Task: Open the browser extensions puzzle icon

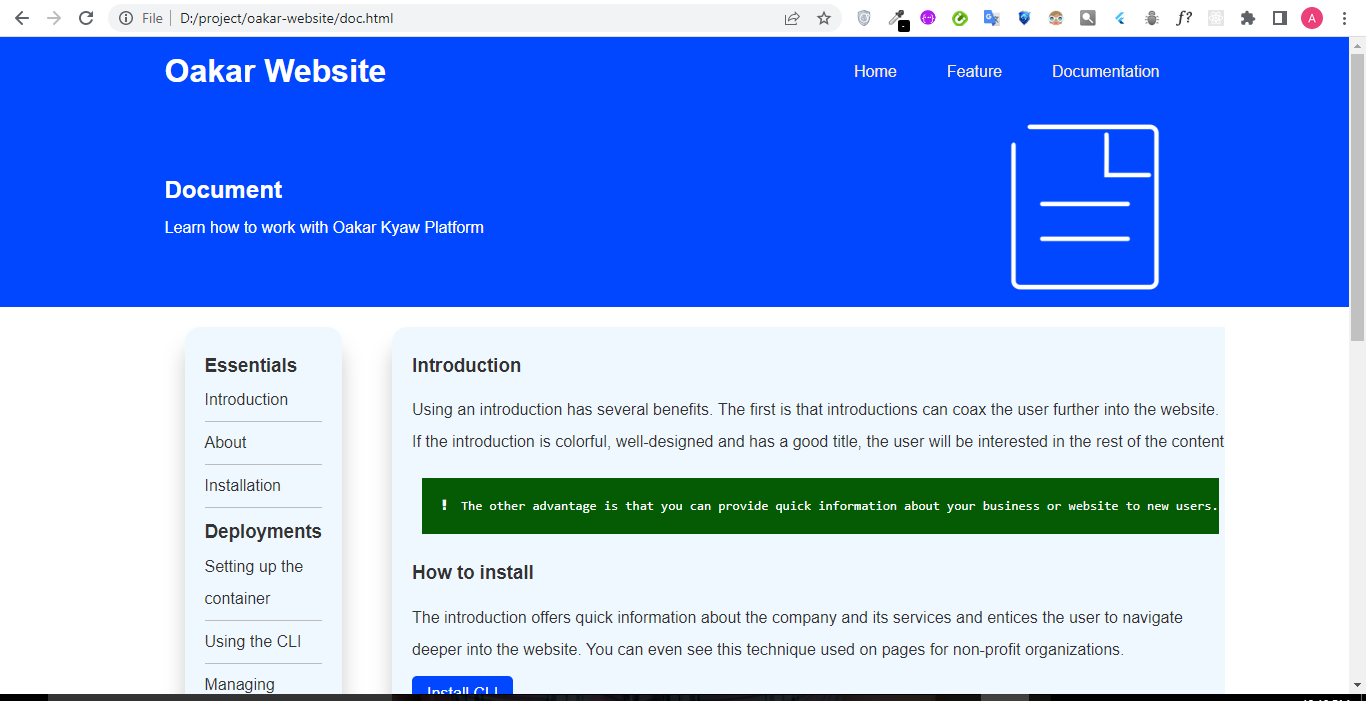Action: tap(1247, 17)
